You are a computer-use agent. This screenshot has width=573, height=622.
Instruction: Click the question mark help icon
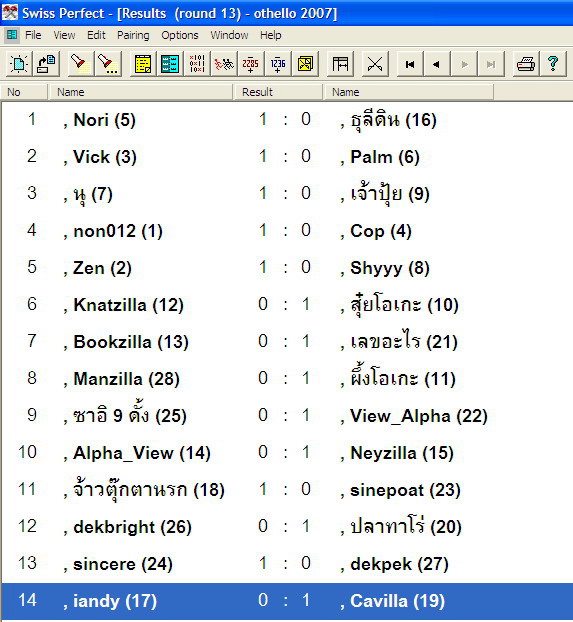tap(553, 64)
